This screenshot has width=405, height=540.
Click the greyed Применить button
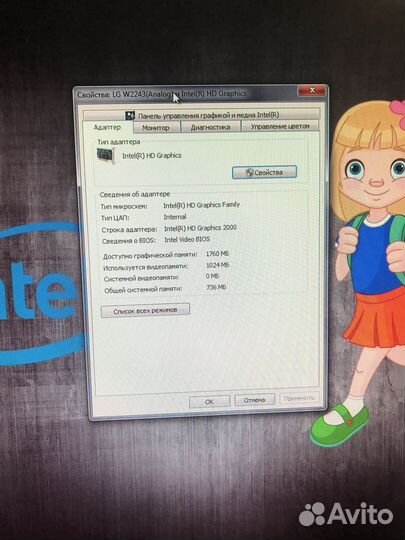[x=299, y=398]
